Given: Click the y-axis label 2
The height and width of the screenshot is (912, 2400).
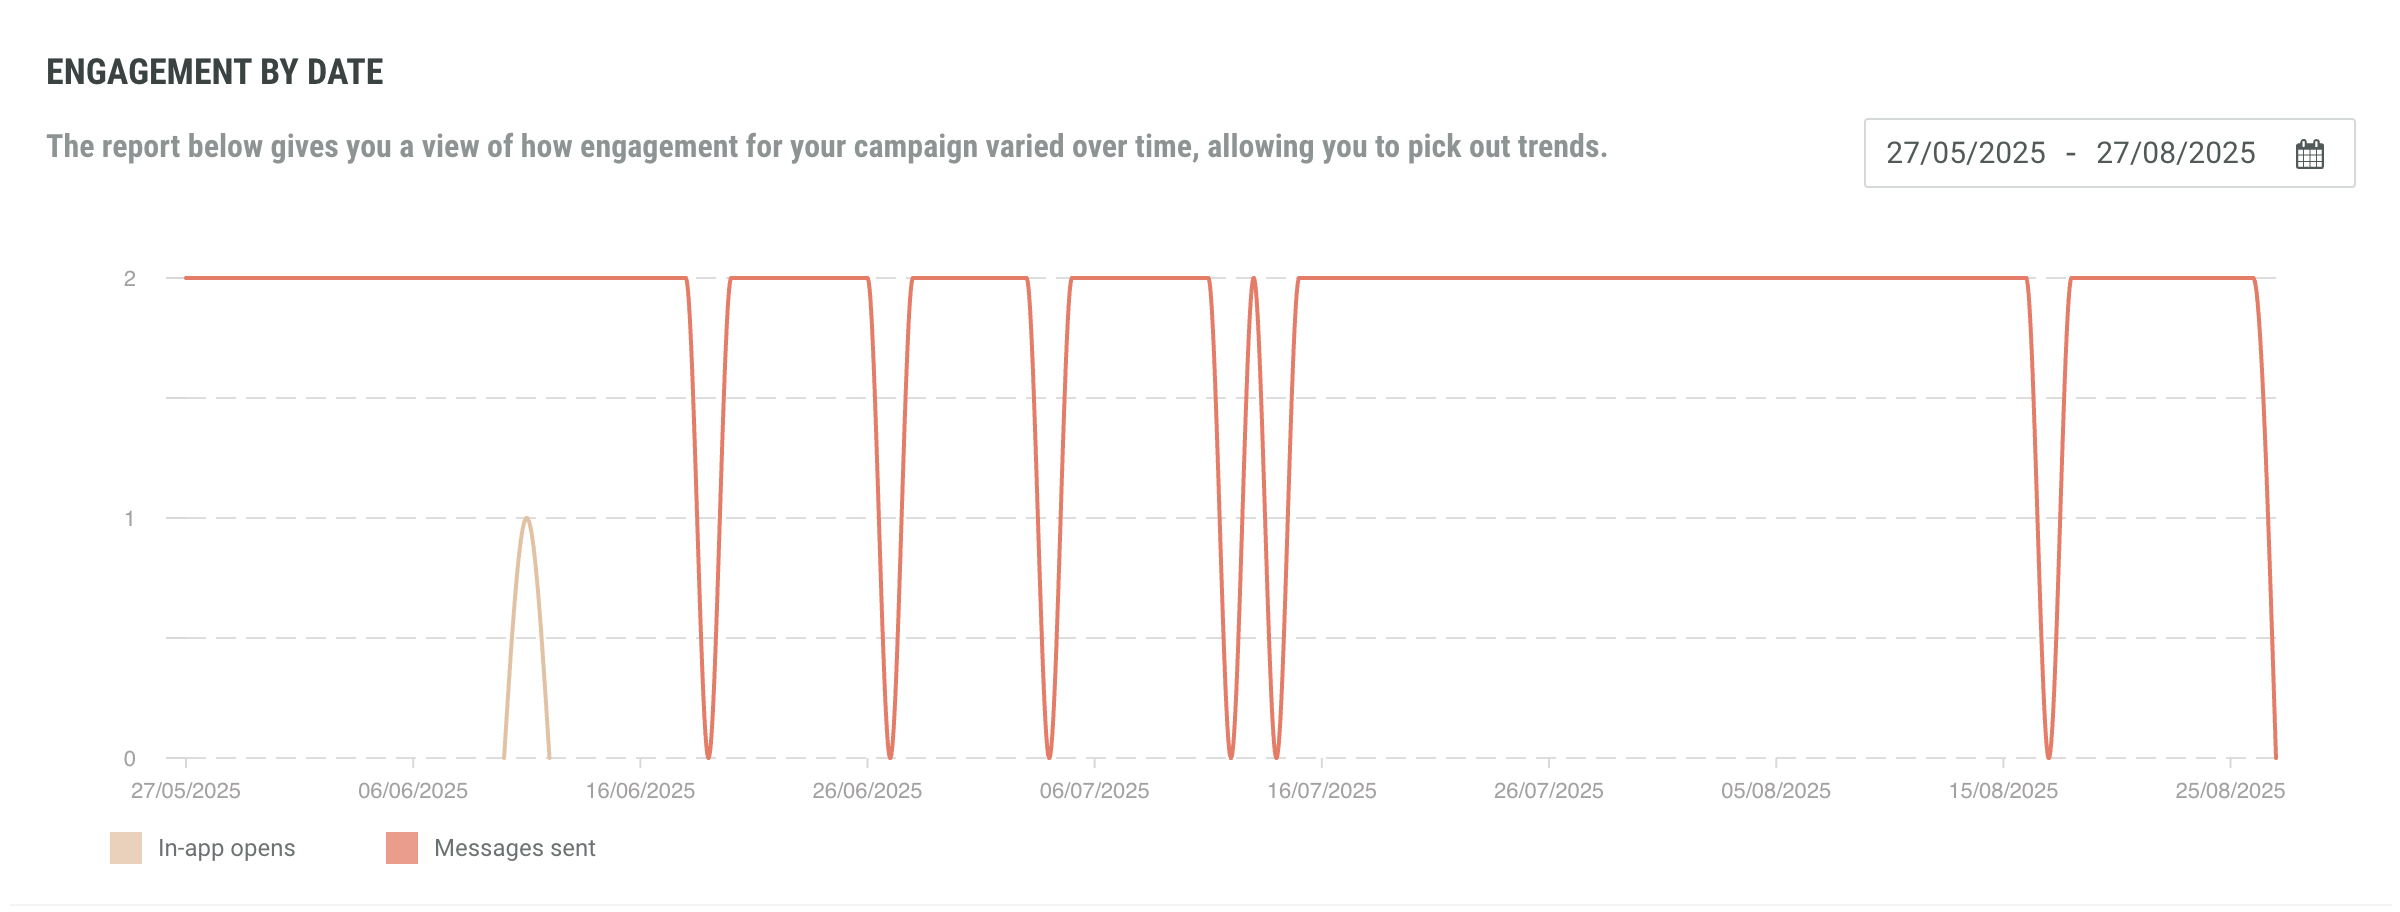Looking at the screenshot, I should pyautogui.click(x=129, y=279).
